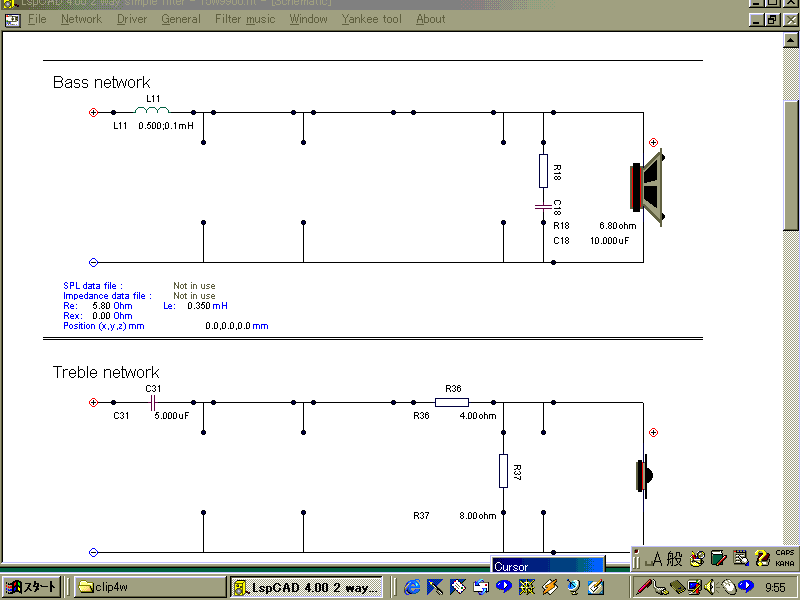Click the volume speaker tray icon
This screenshot has height=600, width=800.
710,587
